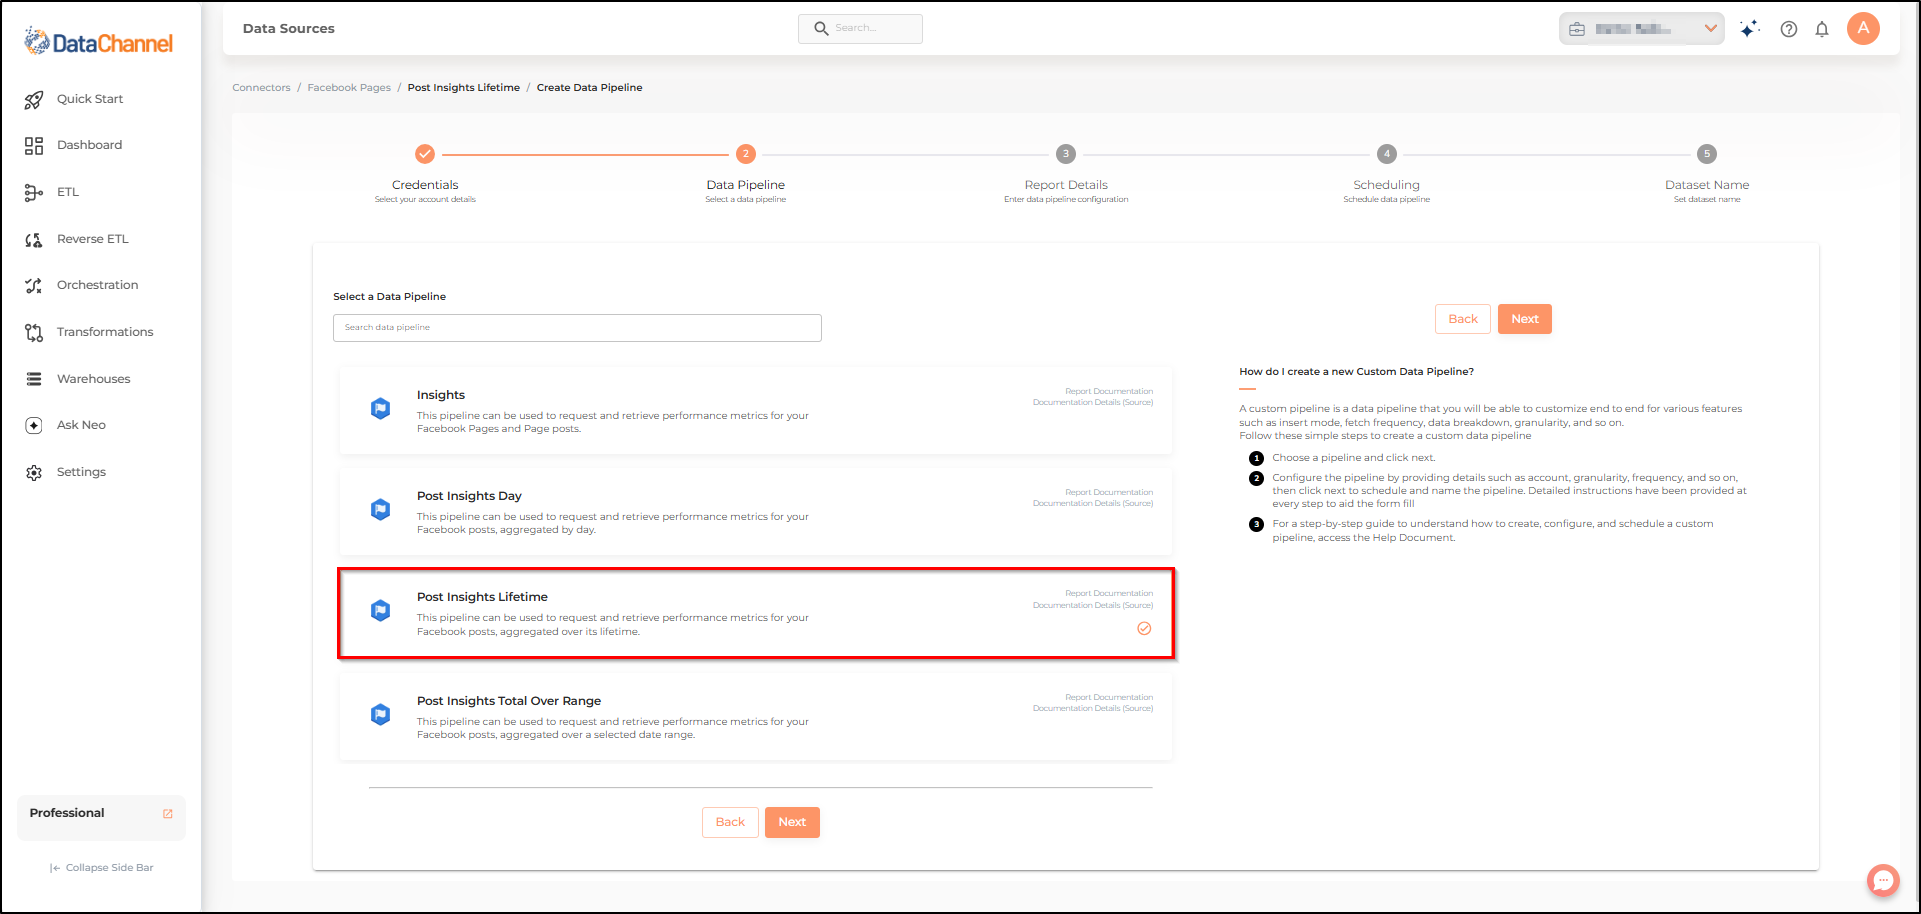Select the Post Insights Lifetime title
This screenshot has width=1921, height=914.
click(x=482, y=597)
